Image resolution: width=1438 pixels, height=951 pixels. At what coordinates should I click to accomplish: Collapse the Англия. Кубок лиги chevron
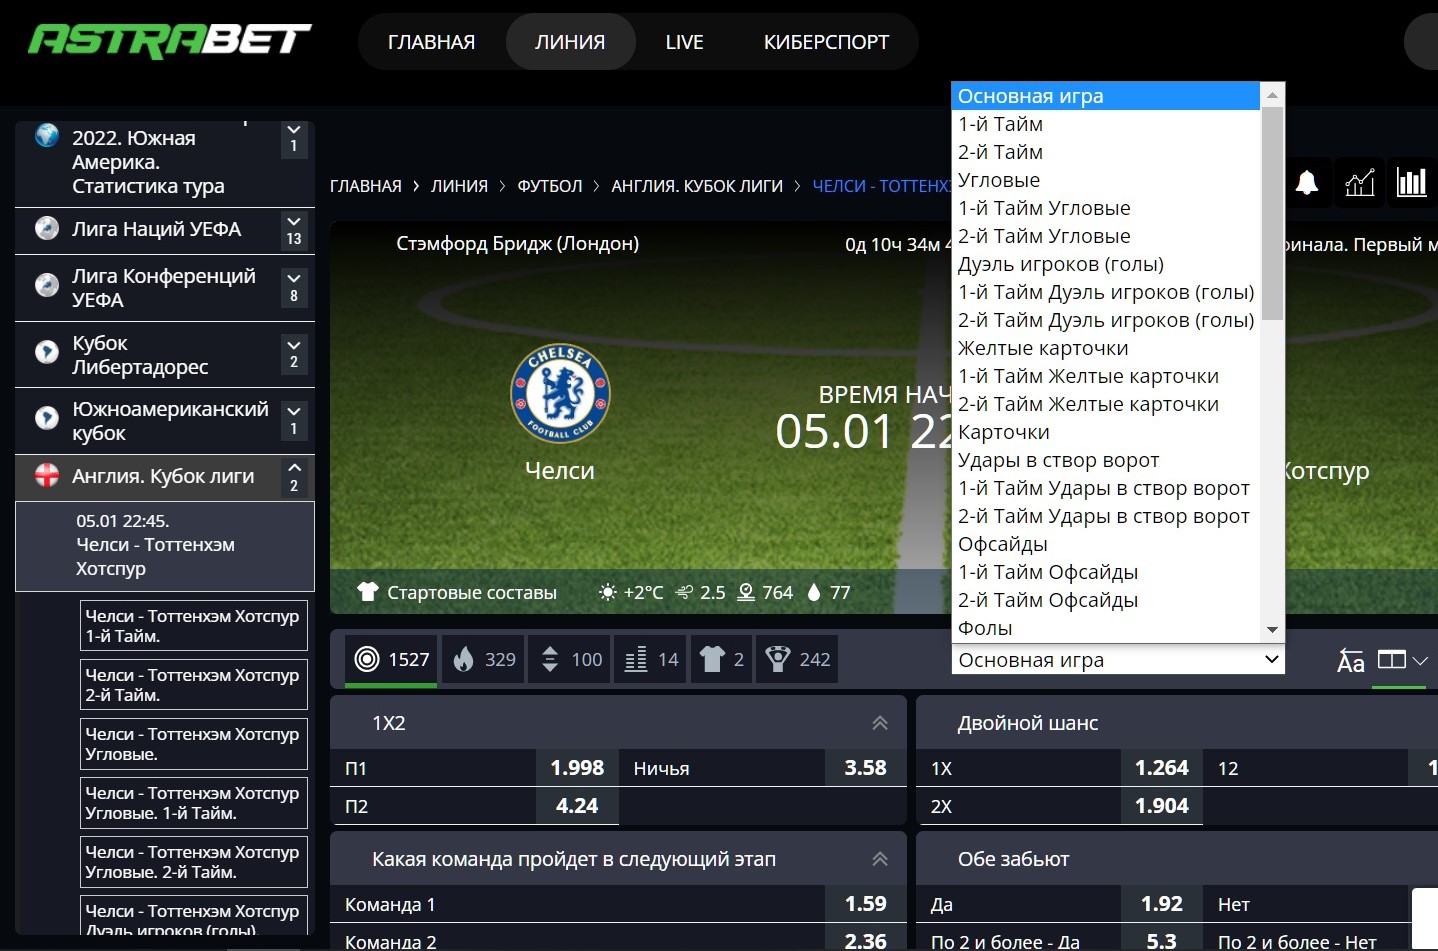pyautogui.click(x=293, y=476)
